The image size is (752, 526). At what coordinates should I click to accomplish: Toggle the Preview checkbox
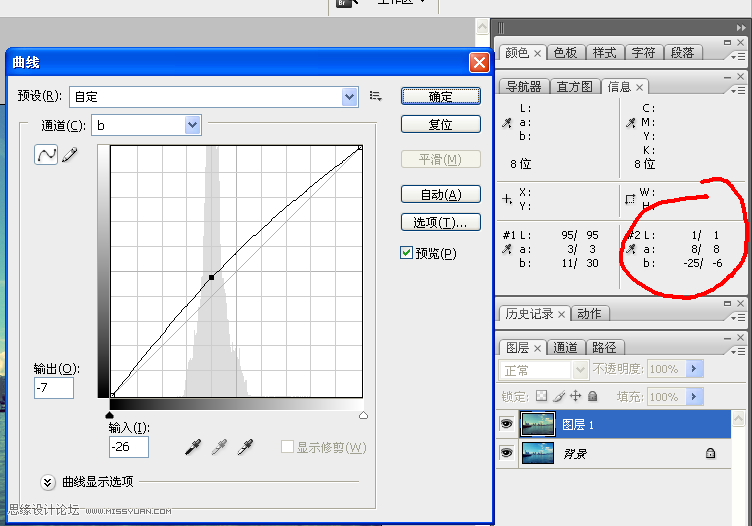point(406,253)
